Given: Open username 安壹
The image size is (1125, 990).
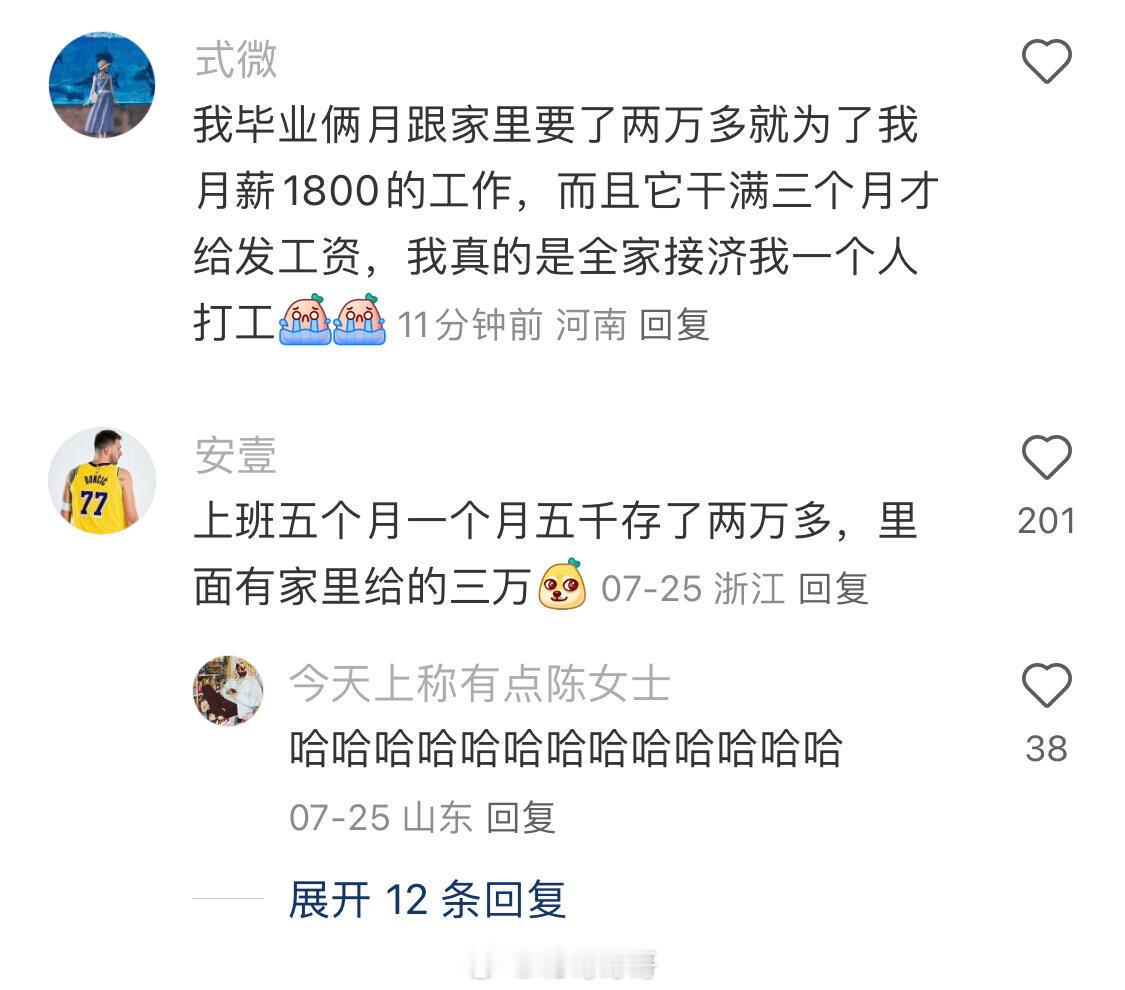Looking at the screenshot, I should click(x=236, y=454).
